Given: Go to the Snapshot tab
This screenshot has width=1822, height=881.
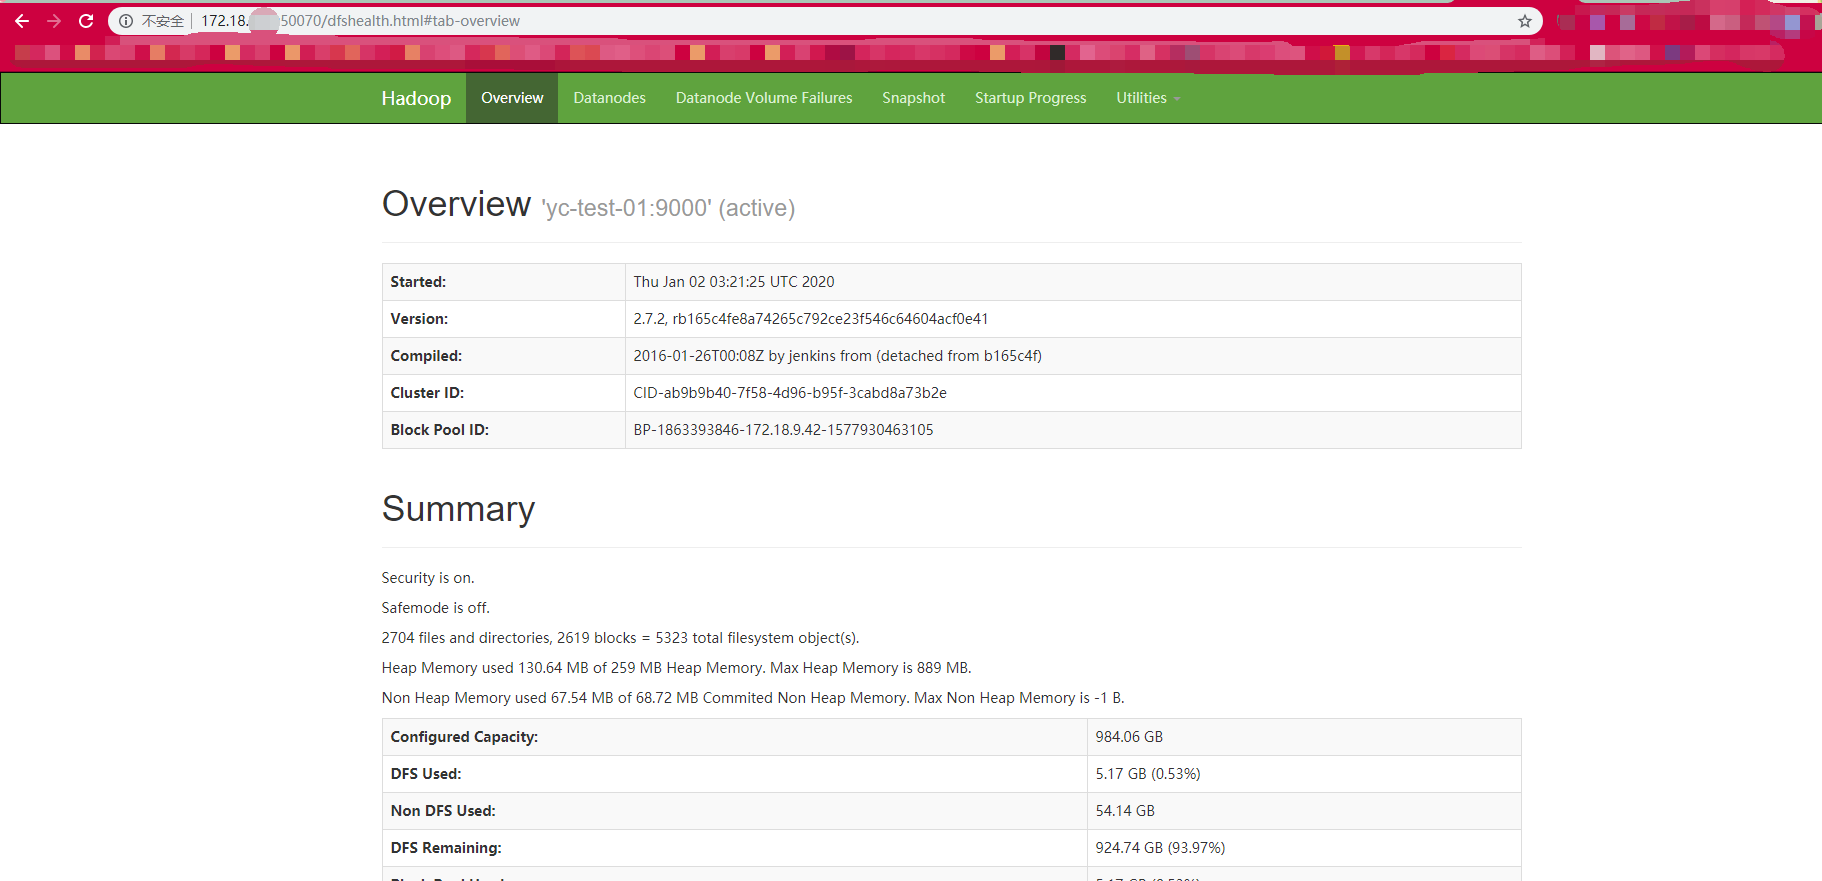Looking at the screenshot, I should click(913, 98).
